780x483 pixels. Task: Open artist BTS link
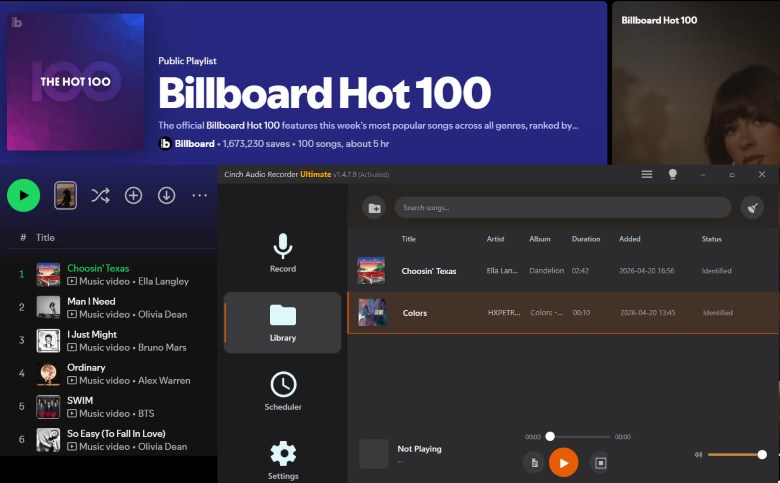[146, 414]
